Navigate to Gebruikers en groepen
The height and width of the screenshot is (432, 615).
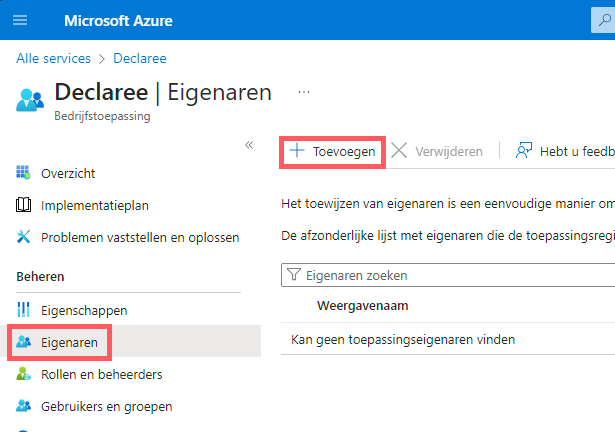tap(106, 406)
